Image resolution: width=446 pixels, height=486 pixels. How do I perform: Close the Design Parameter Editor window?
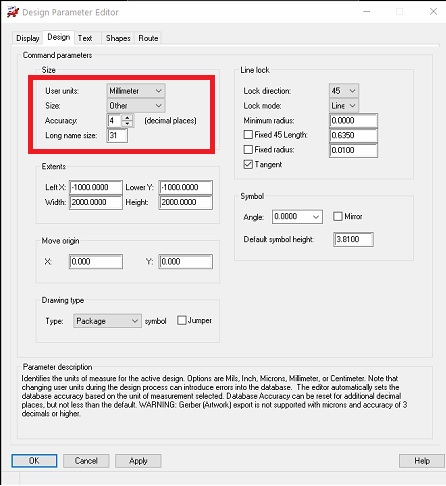coord(433,12)
